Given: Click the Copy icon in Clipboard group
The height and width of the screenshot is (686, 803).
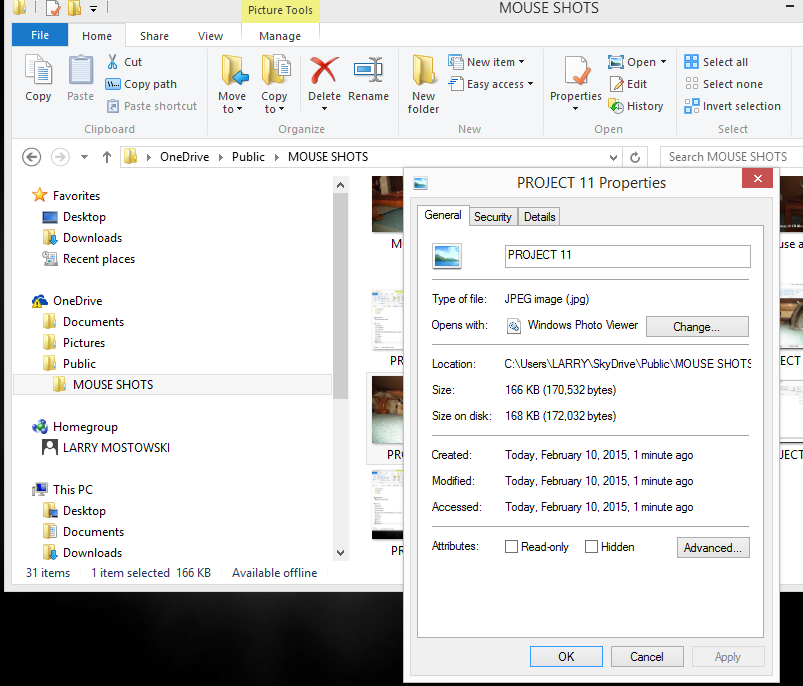Looking at the screenshot, I should [38, 78].
